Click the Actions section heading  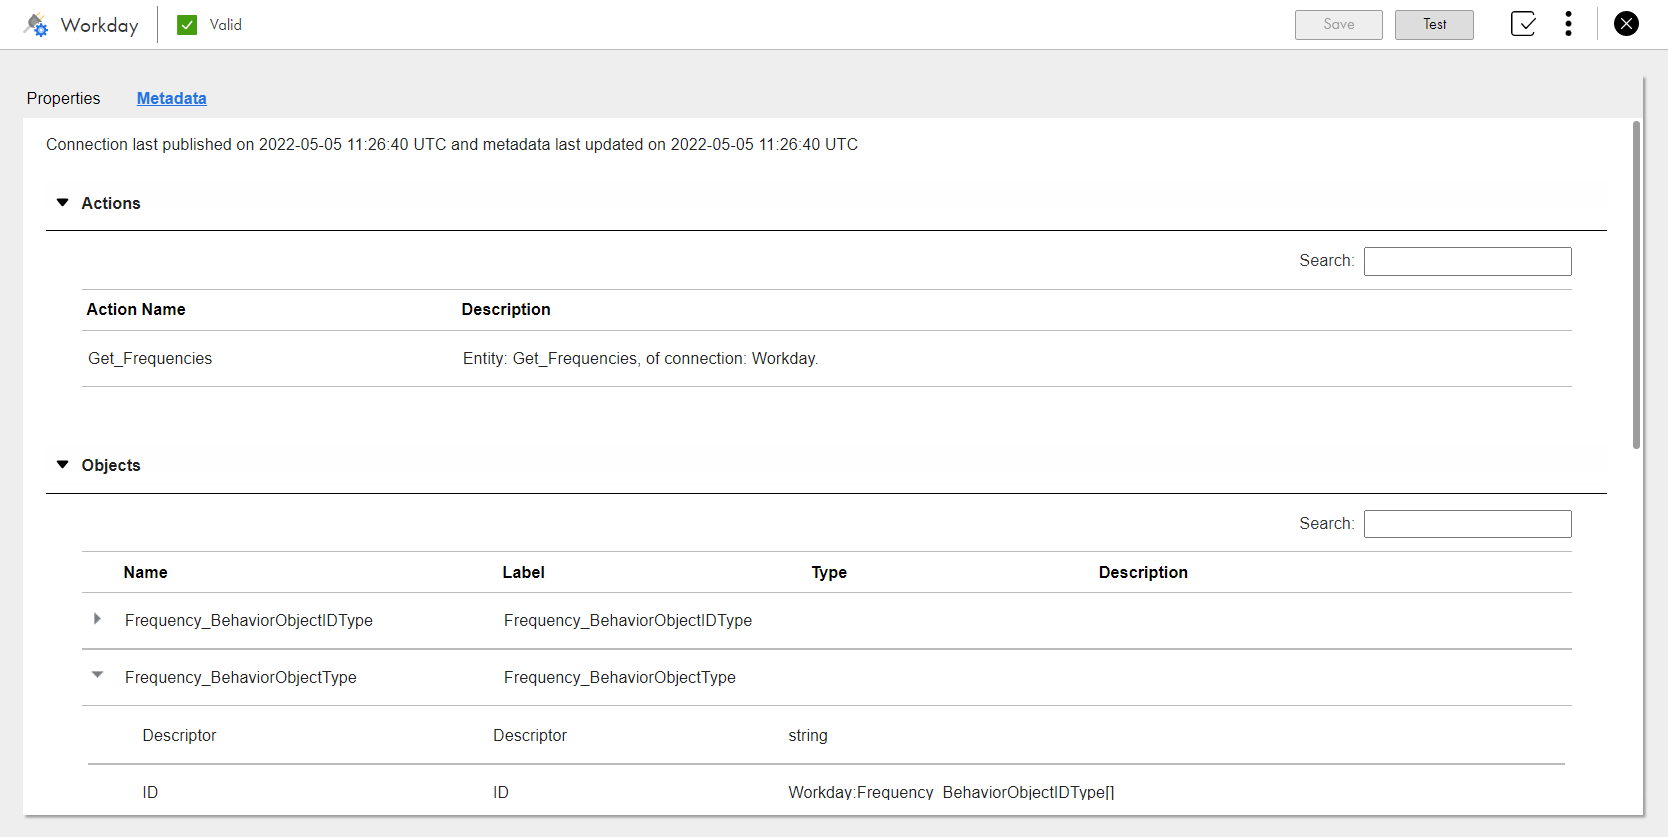click(111, 204)
